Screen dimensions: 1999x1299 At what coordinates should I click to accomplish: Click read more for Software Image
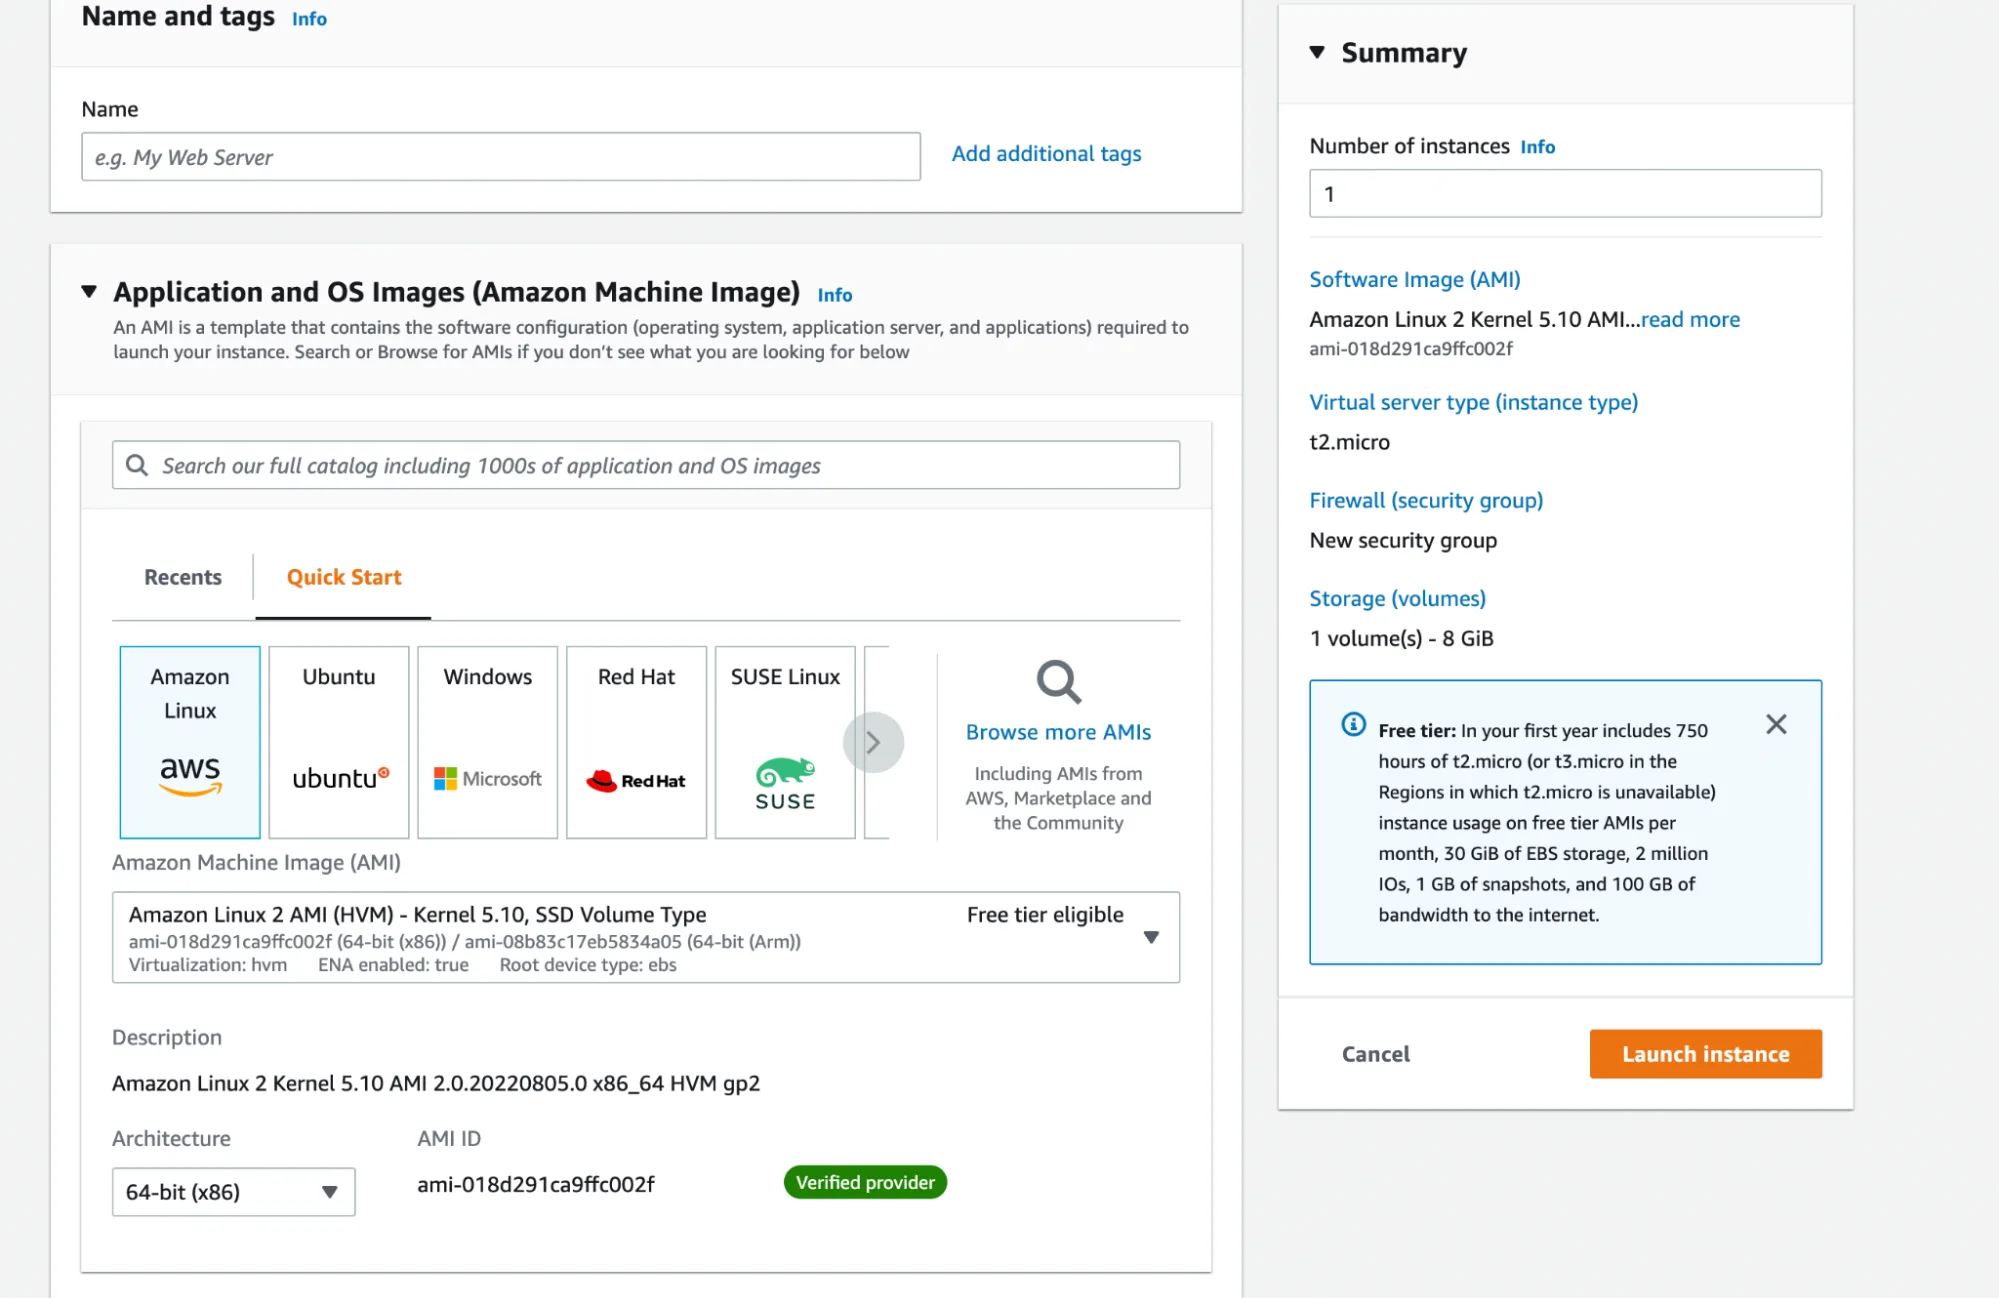coord(1690,319)
